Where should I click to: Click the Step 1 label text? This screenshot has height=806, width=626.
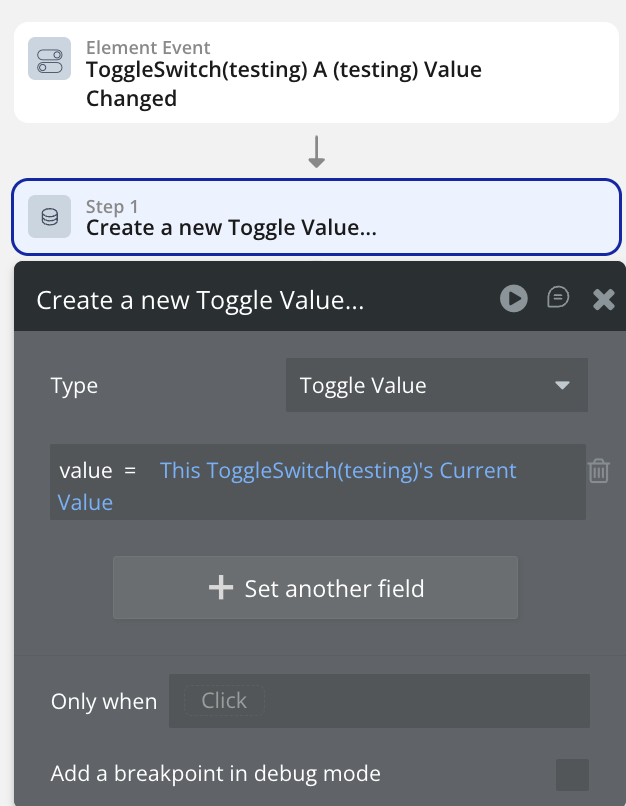tap(112, 207)
